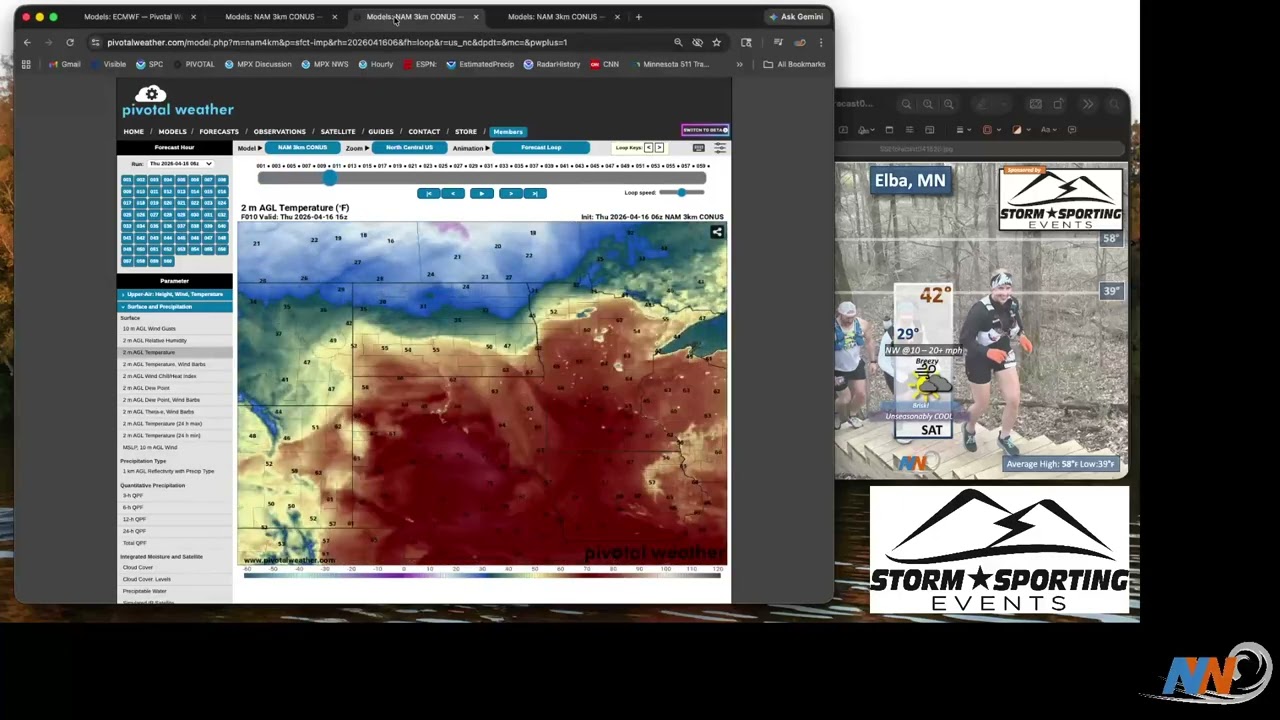Click the share icon on the map

(x=716, y=232)
